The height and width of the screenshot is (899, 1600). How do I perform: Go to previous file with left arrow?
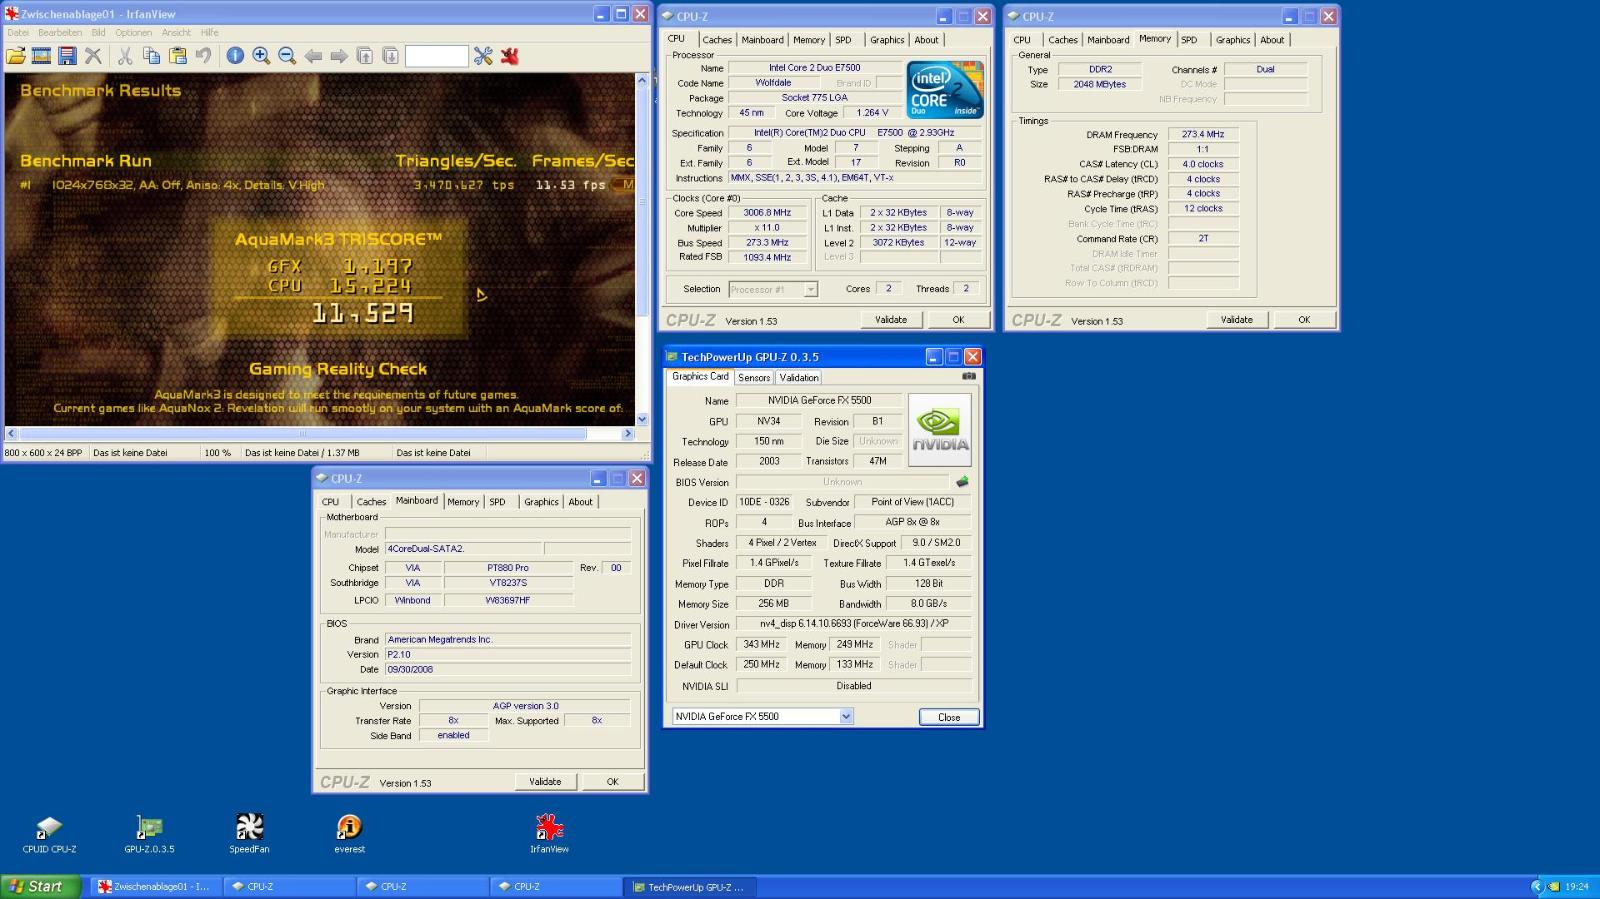pos(313,56)
